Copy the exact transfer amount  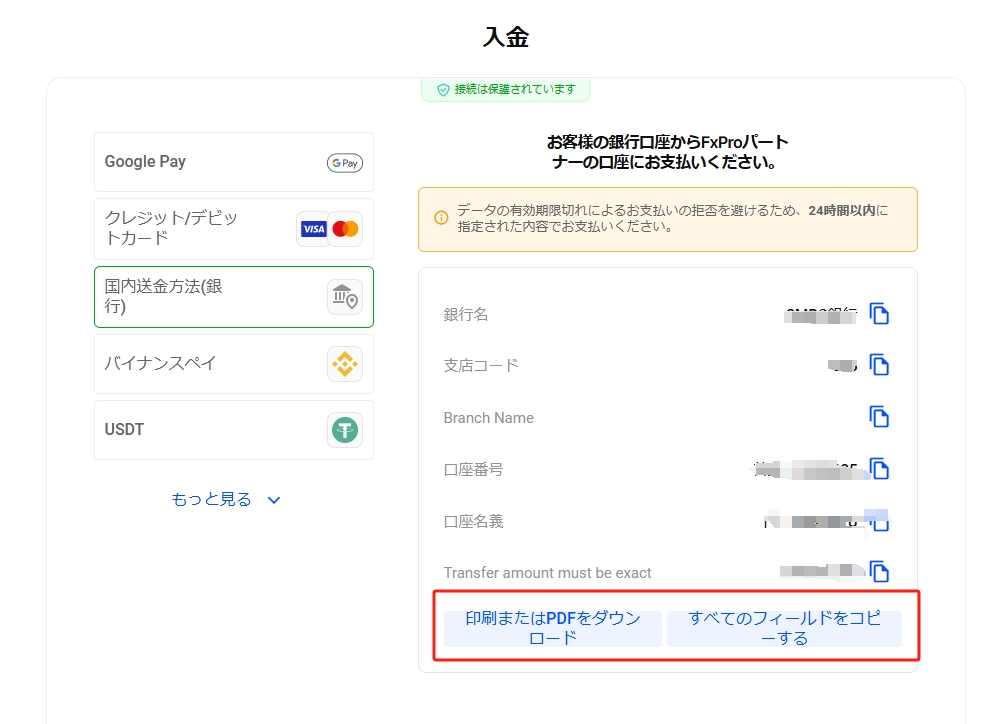click(879, 572)
